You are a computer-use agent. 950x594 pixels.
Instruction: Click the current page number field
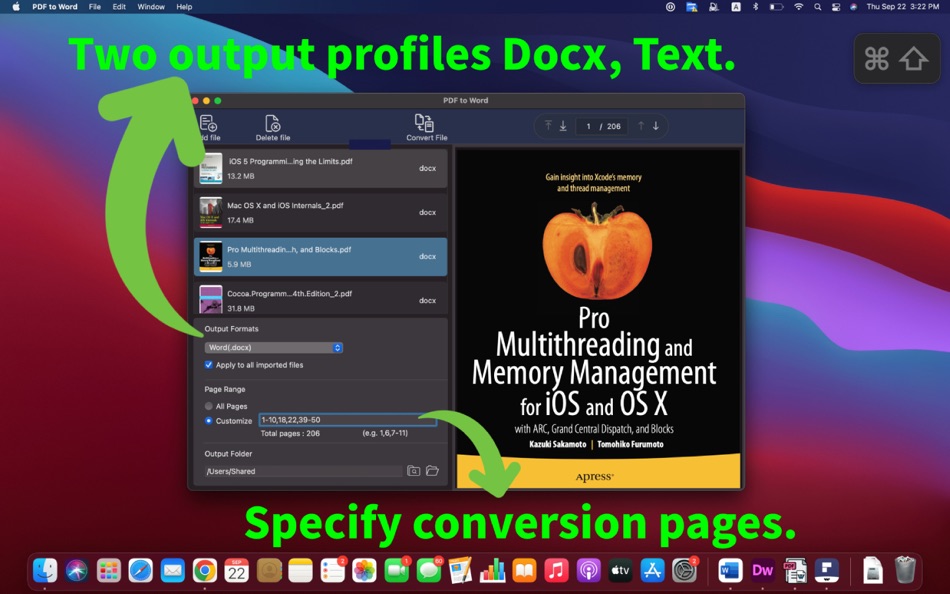(588, 126)
